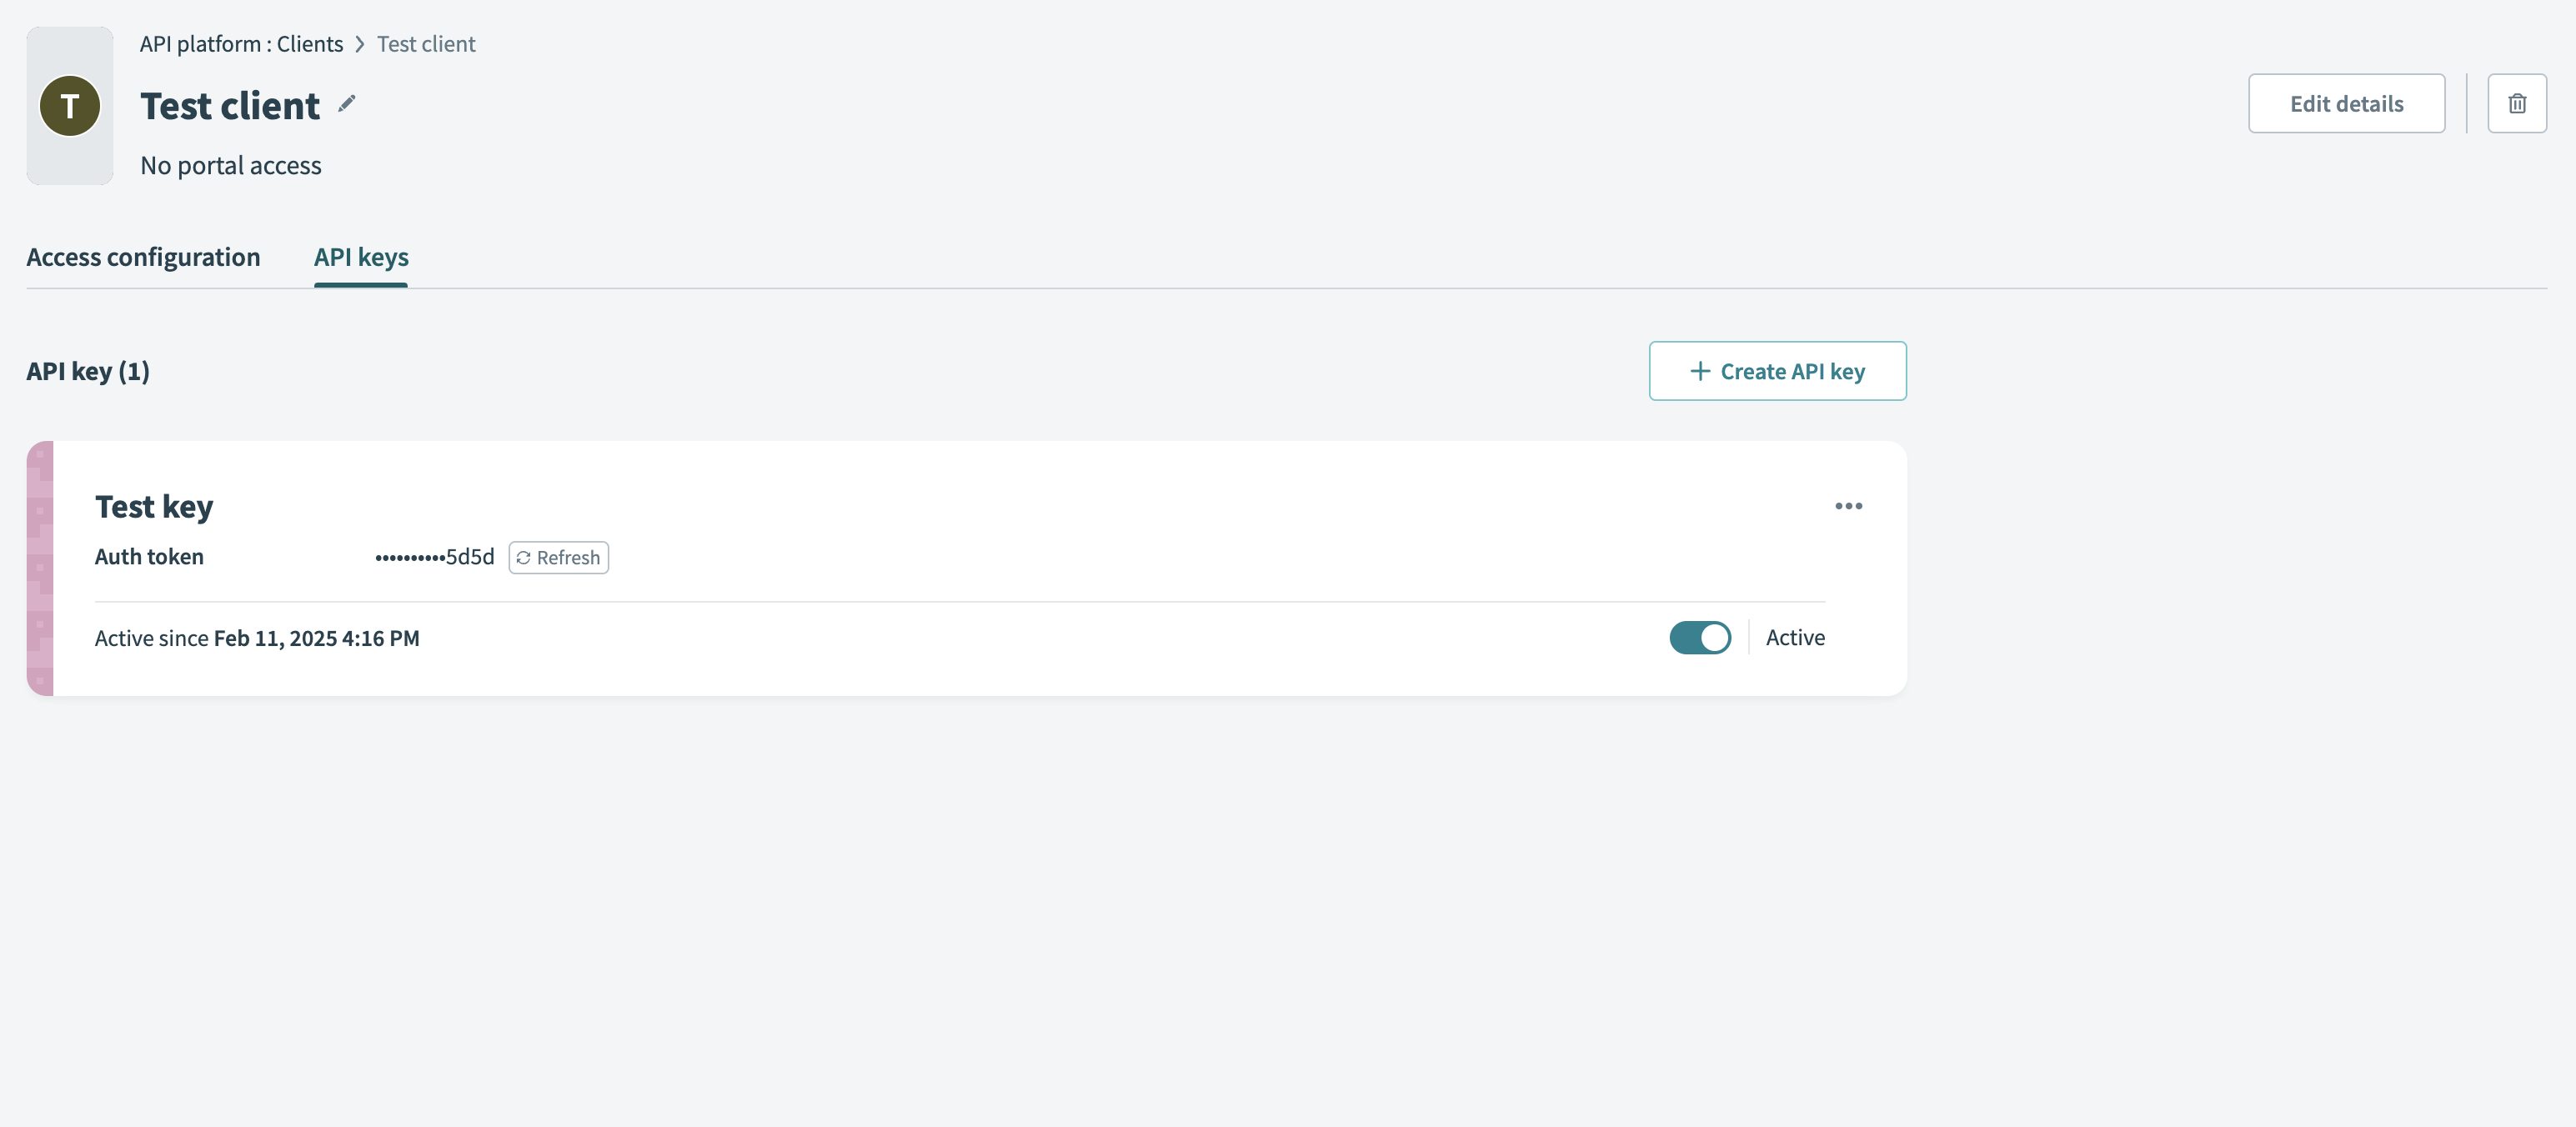Open the three-dot options dropdown for Test key

tap(1848, 506)
